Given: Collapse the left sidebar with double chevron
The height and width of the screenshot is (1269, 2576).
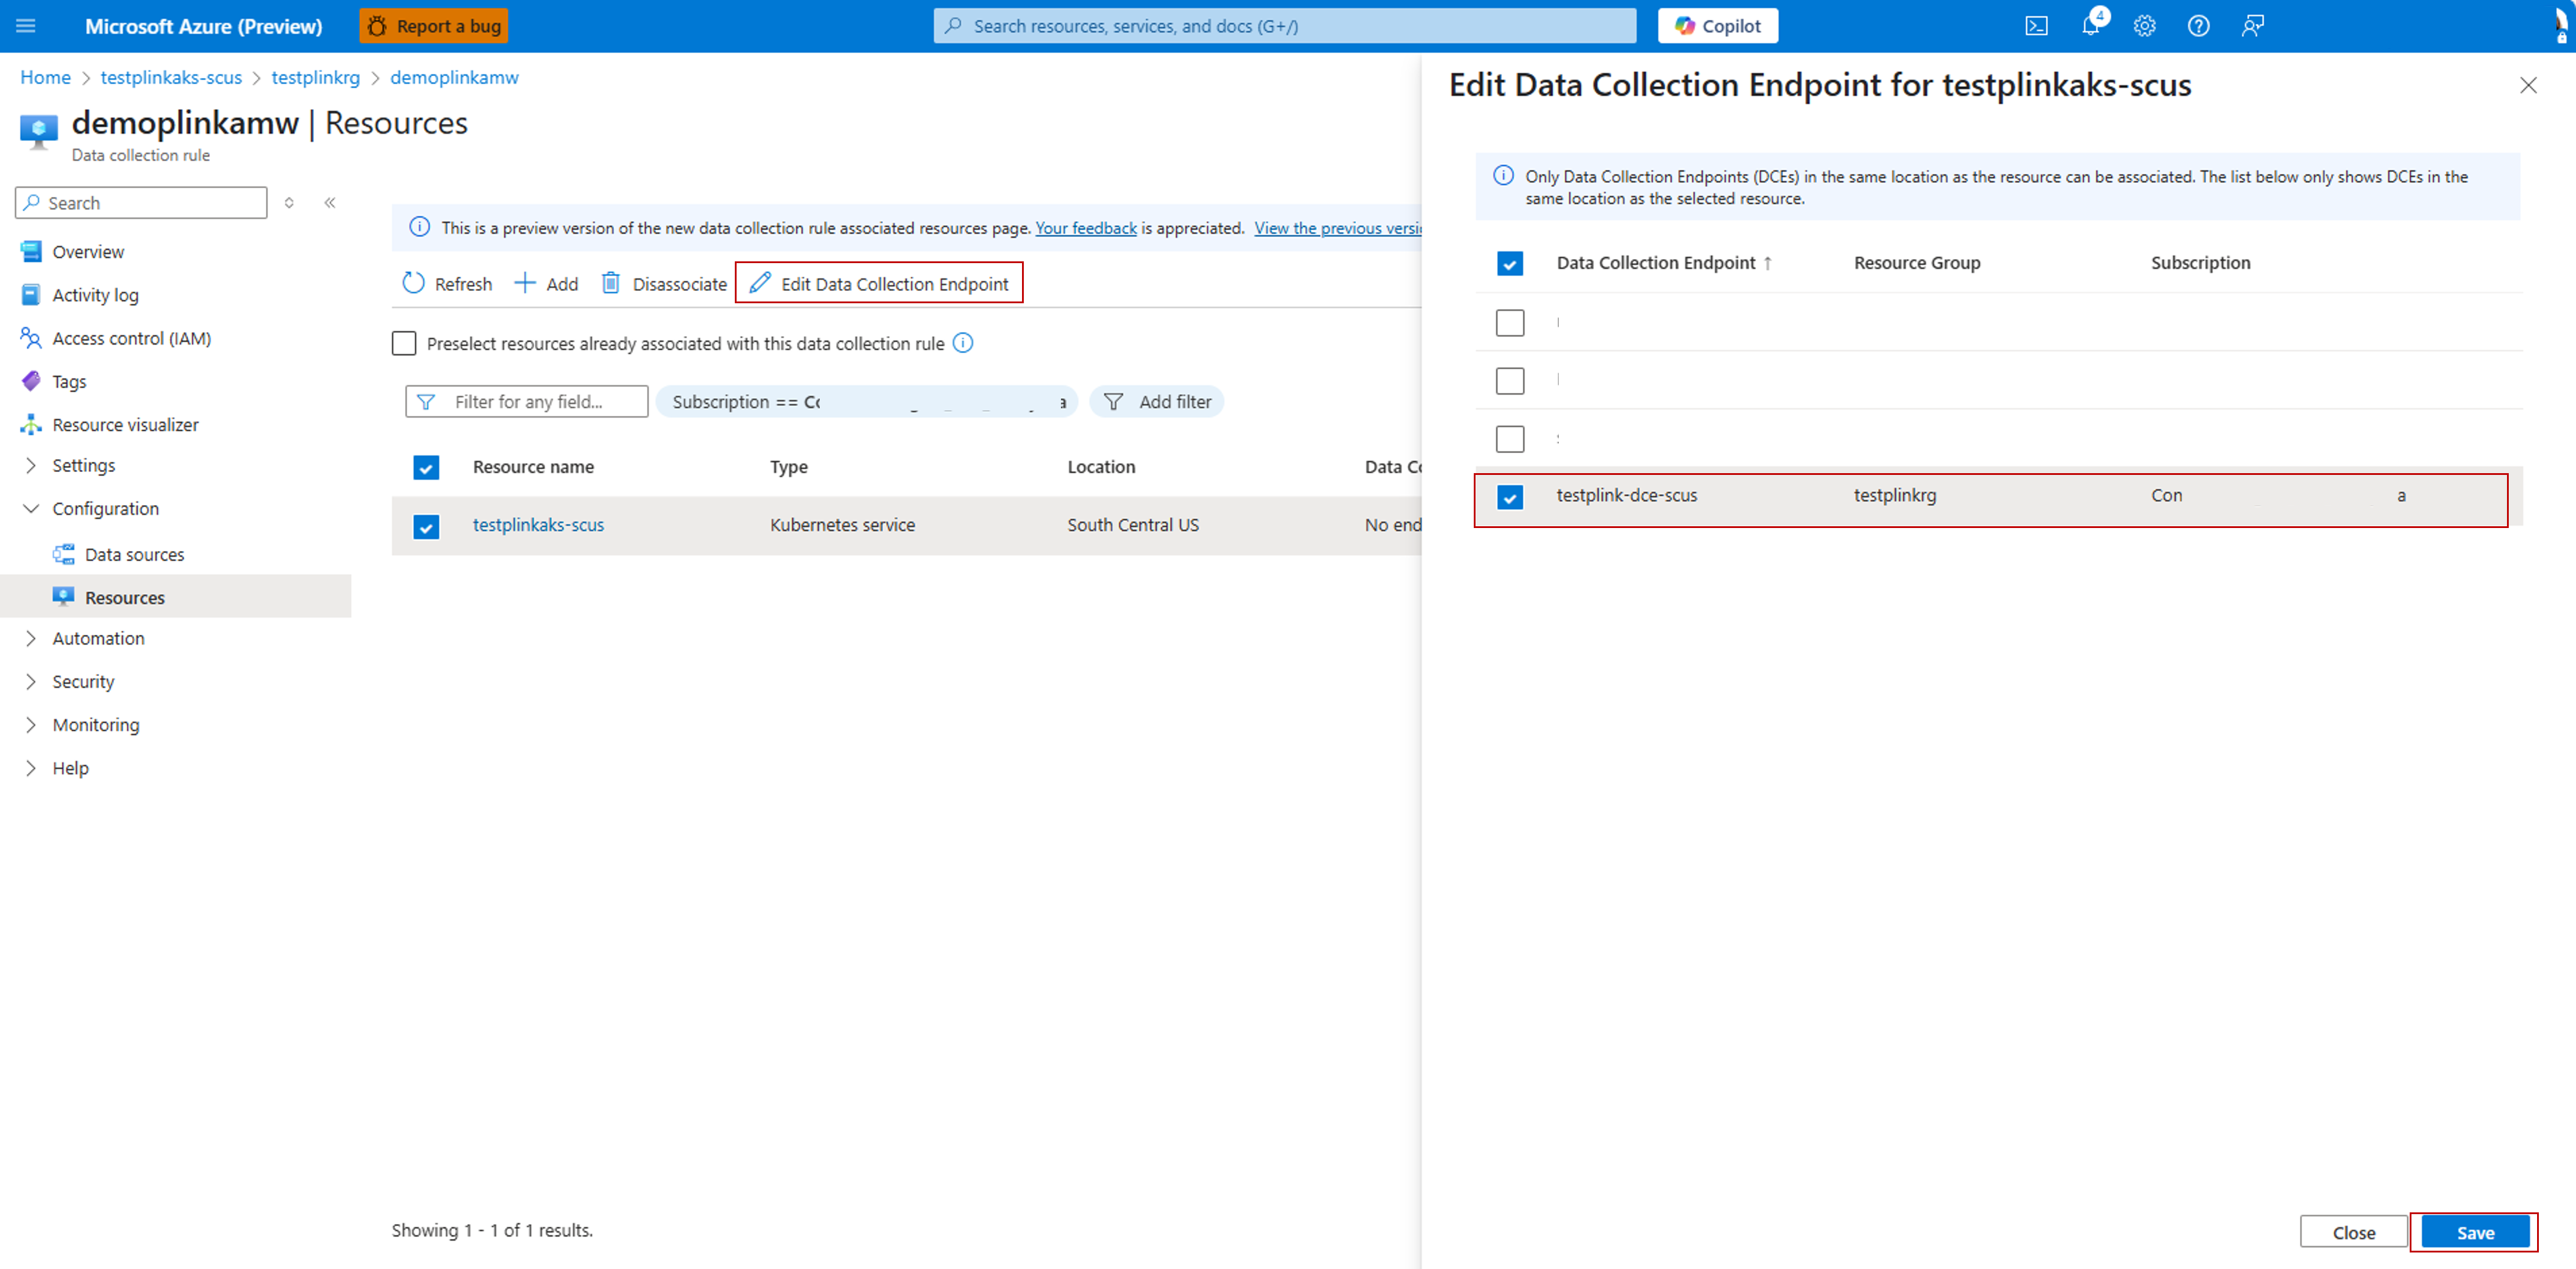Looking at the screenshot, I should (x=330, y=203).
